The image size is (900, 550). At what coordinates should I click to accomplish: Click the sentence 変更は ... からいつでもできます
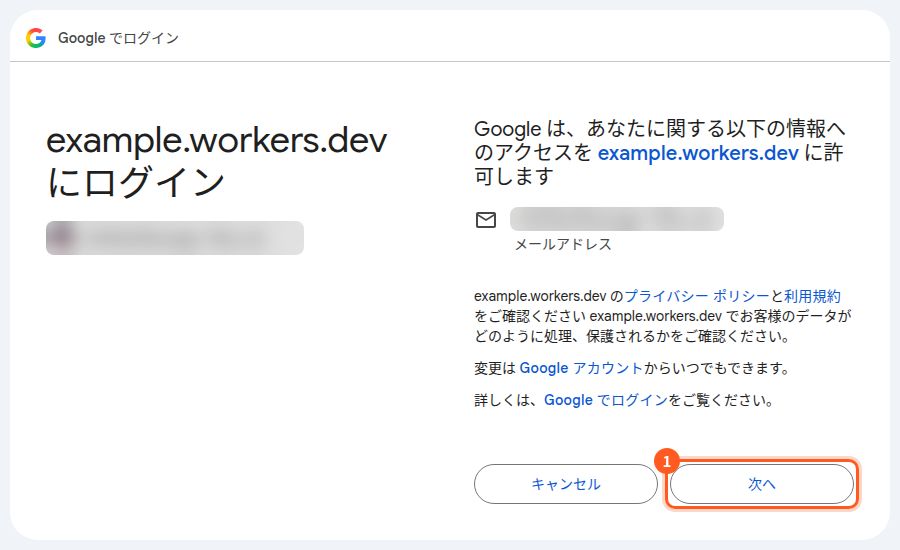point(631,368)
